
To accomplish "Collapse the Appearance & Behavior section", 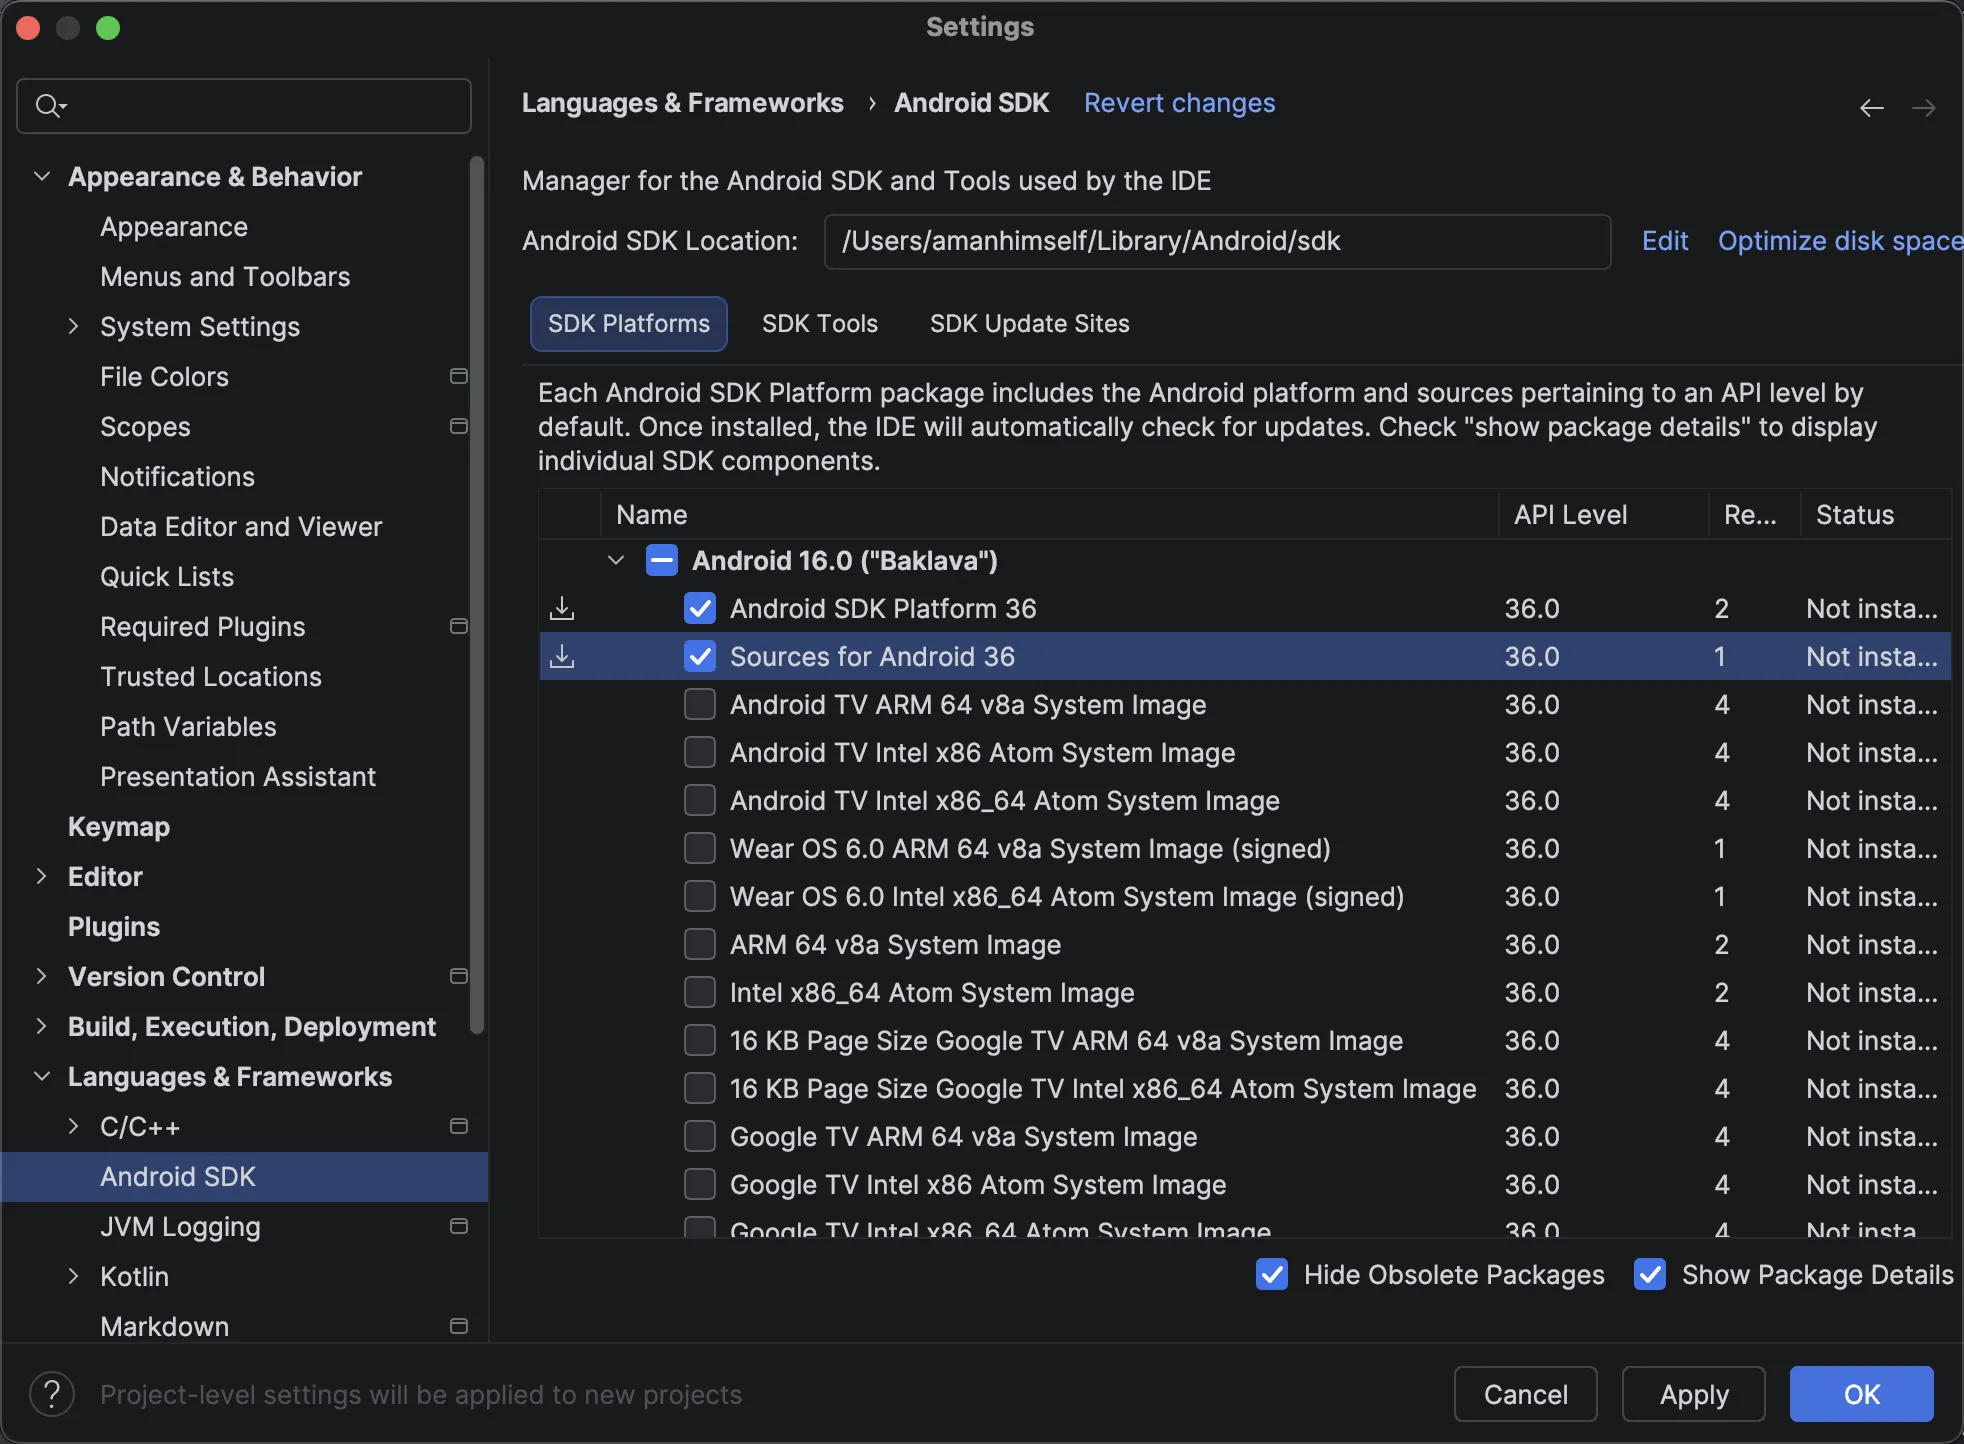I will click(x=42, y=176).
